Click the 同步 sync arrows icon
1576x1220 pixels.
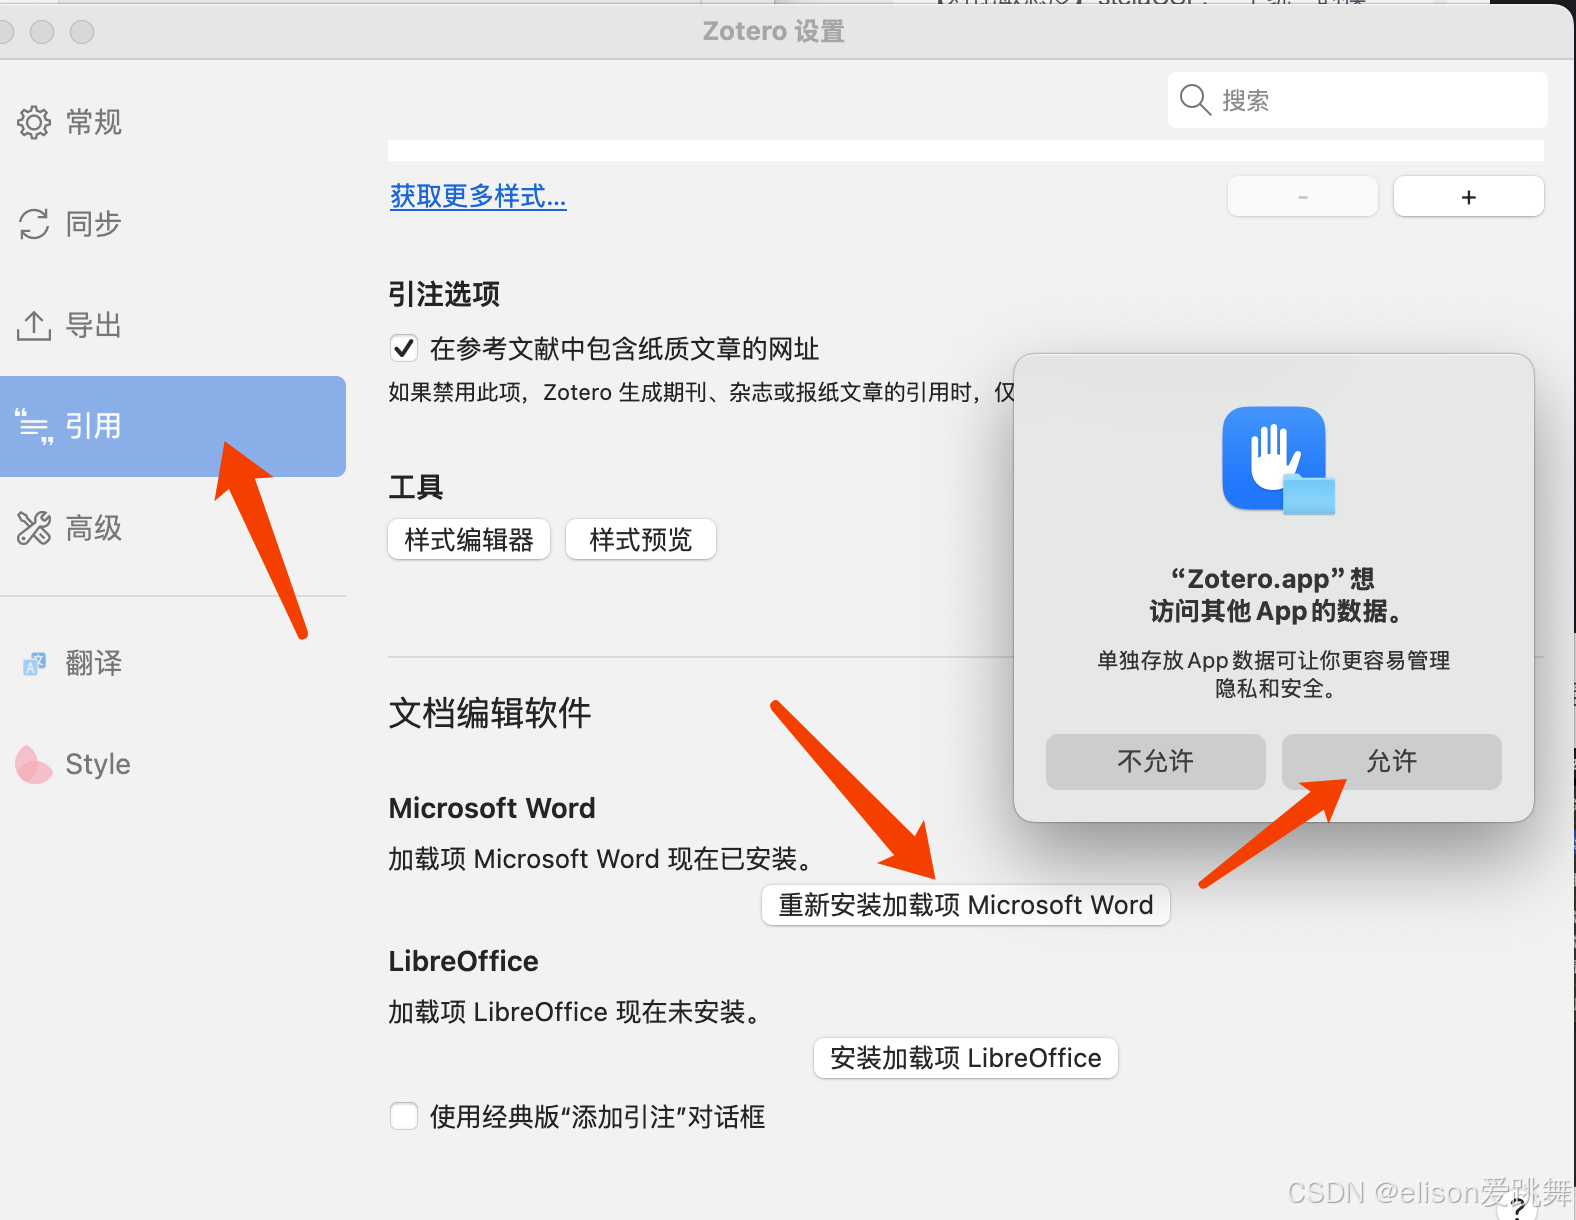[x=34, y=224]
